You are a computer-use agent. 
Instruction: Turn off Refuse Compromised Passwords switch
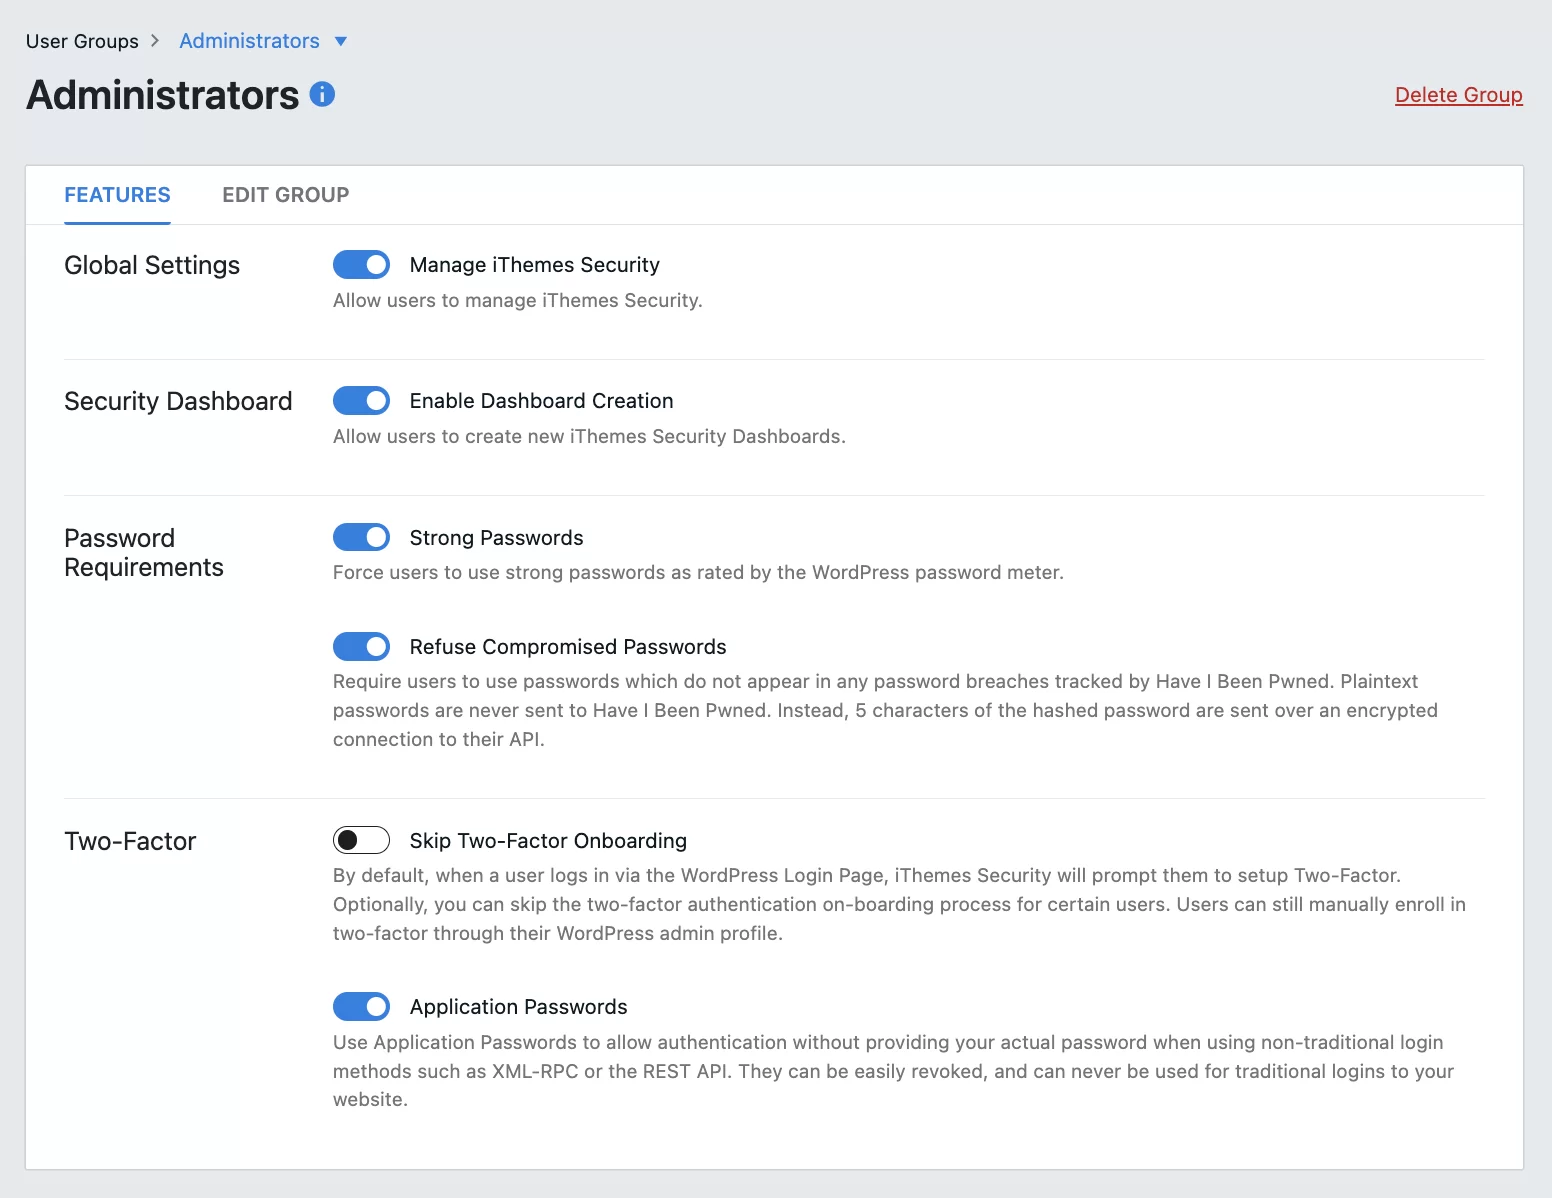click(361, 646)
